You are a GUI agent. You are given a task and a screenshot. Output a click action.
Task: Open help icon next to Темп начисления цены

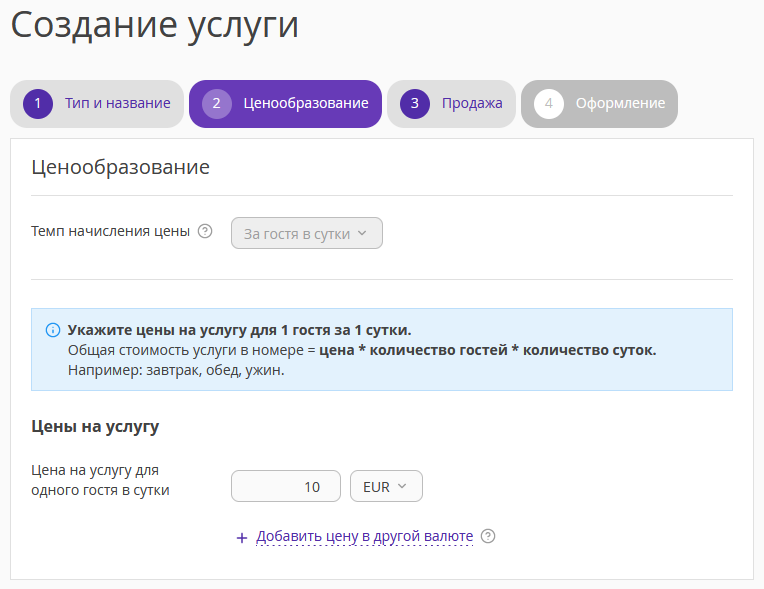(205, 231)
